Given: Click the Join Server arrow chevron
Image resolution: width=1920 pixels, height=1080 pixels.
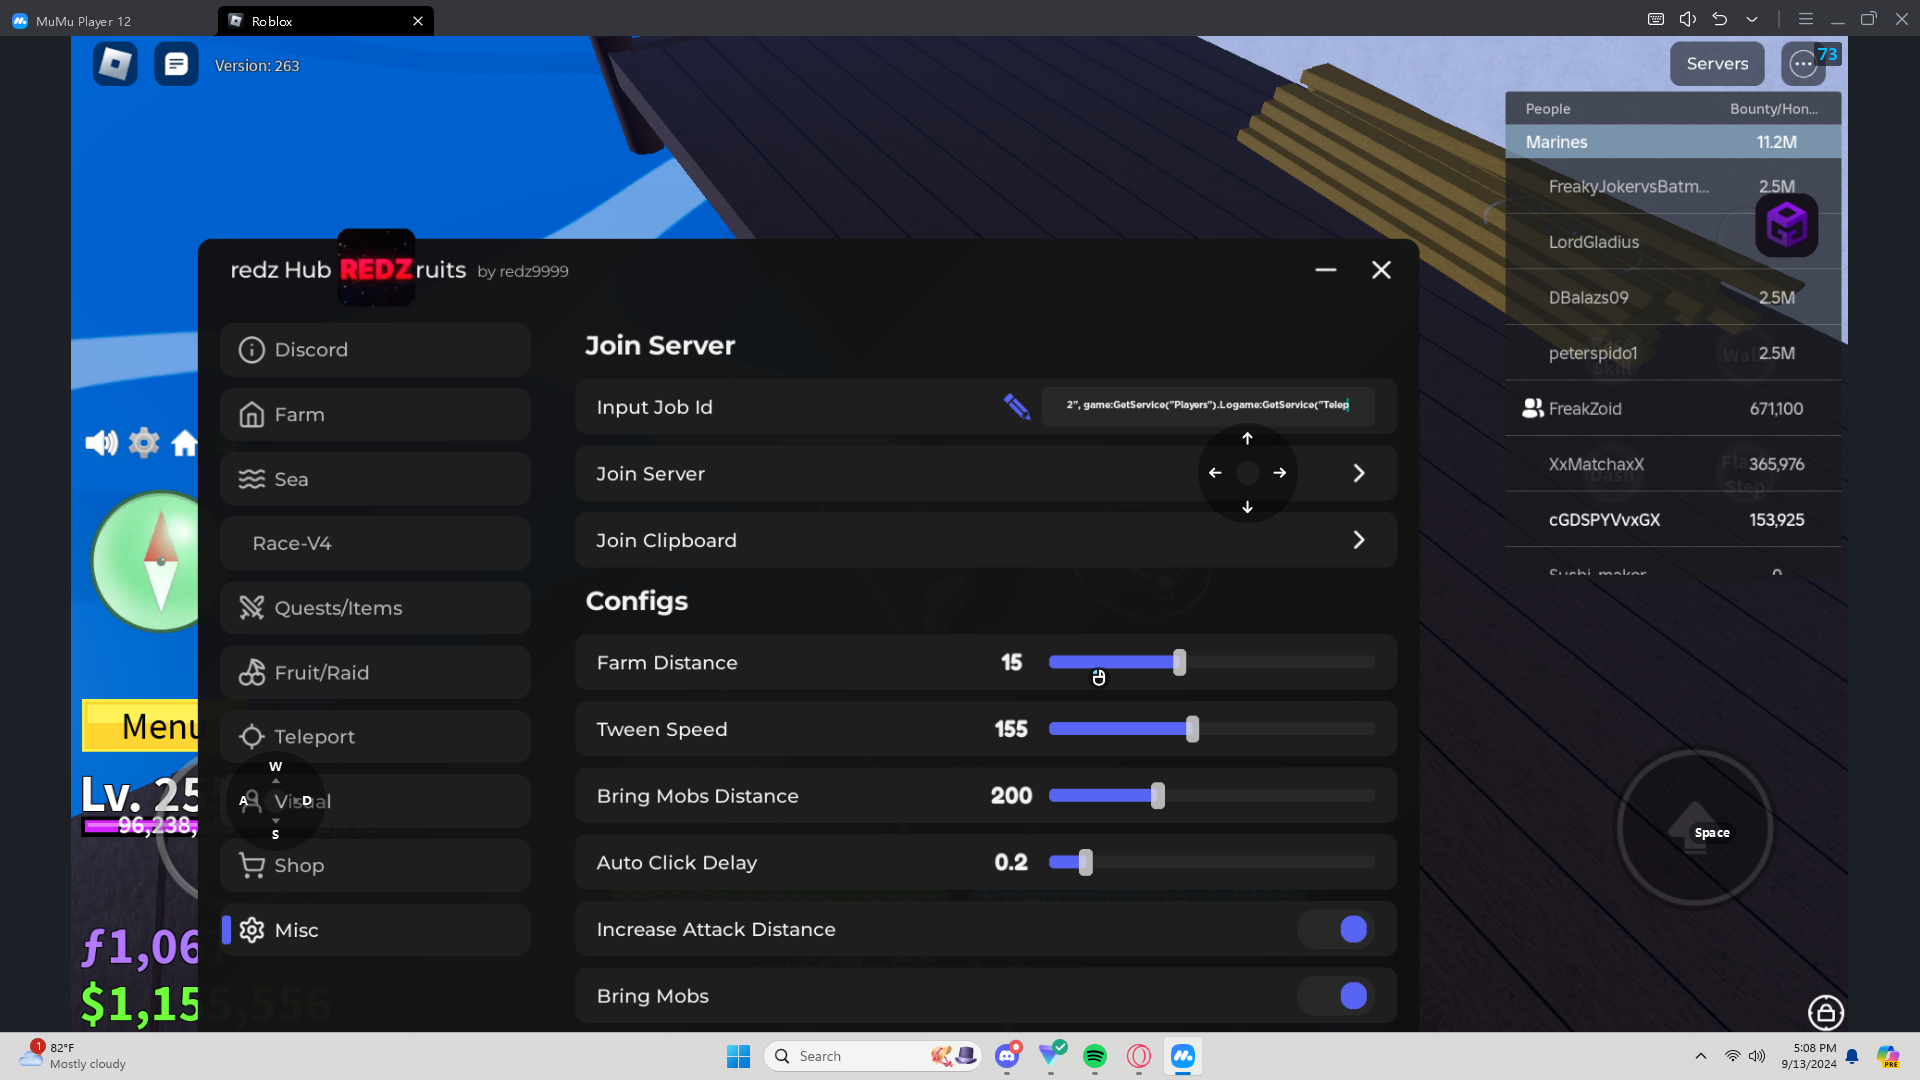Looking at the screenshot, I should click(1359, 473).
